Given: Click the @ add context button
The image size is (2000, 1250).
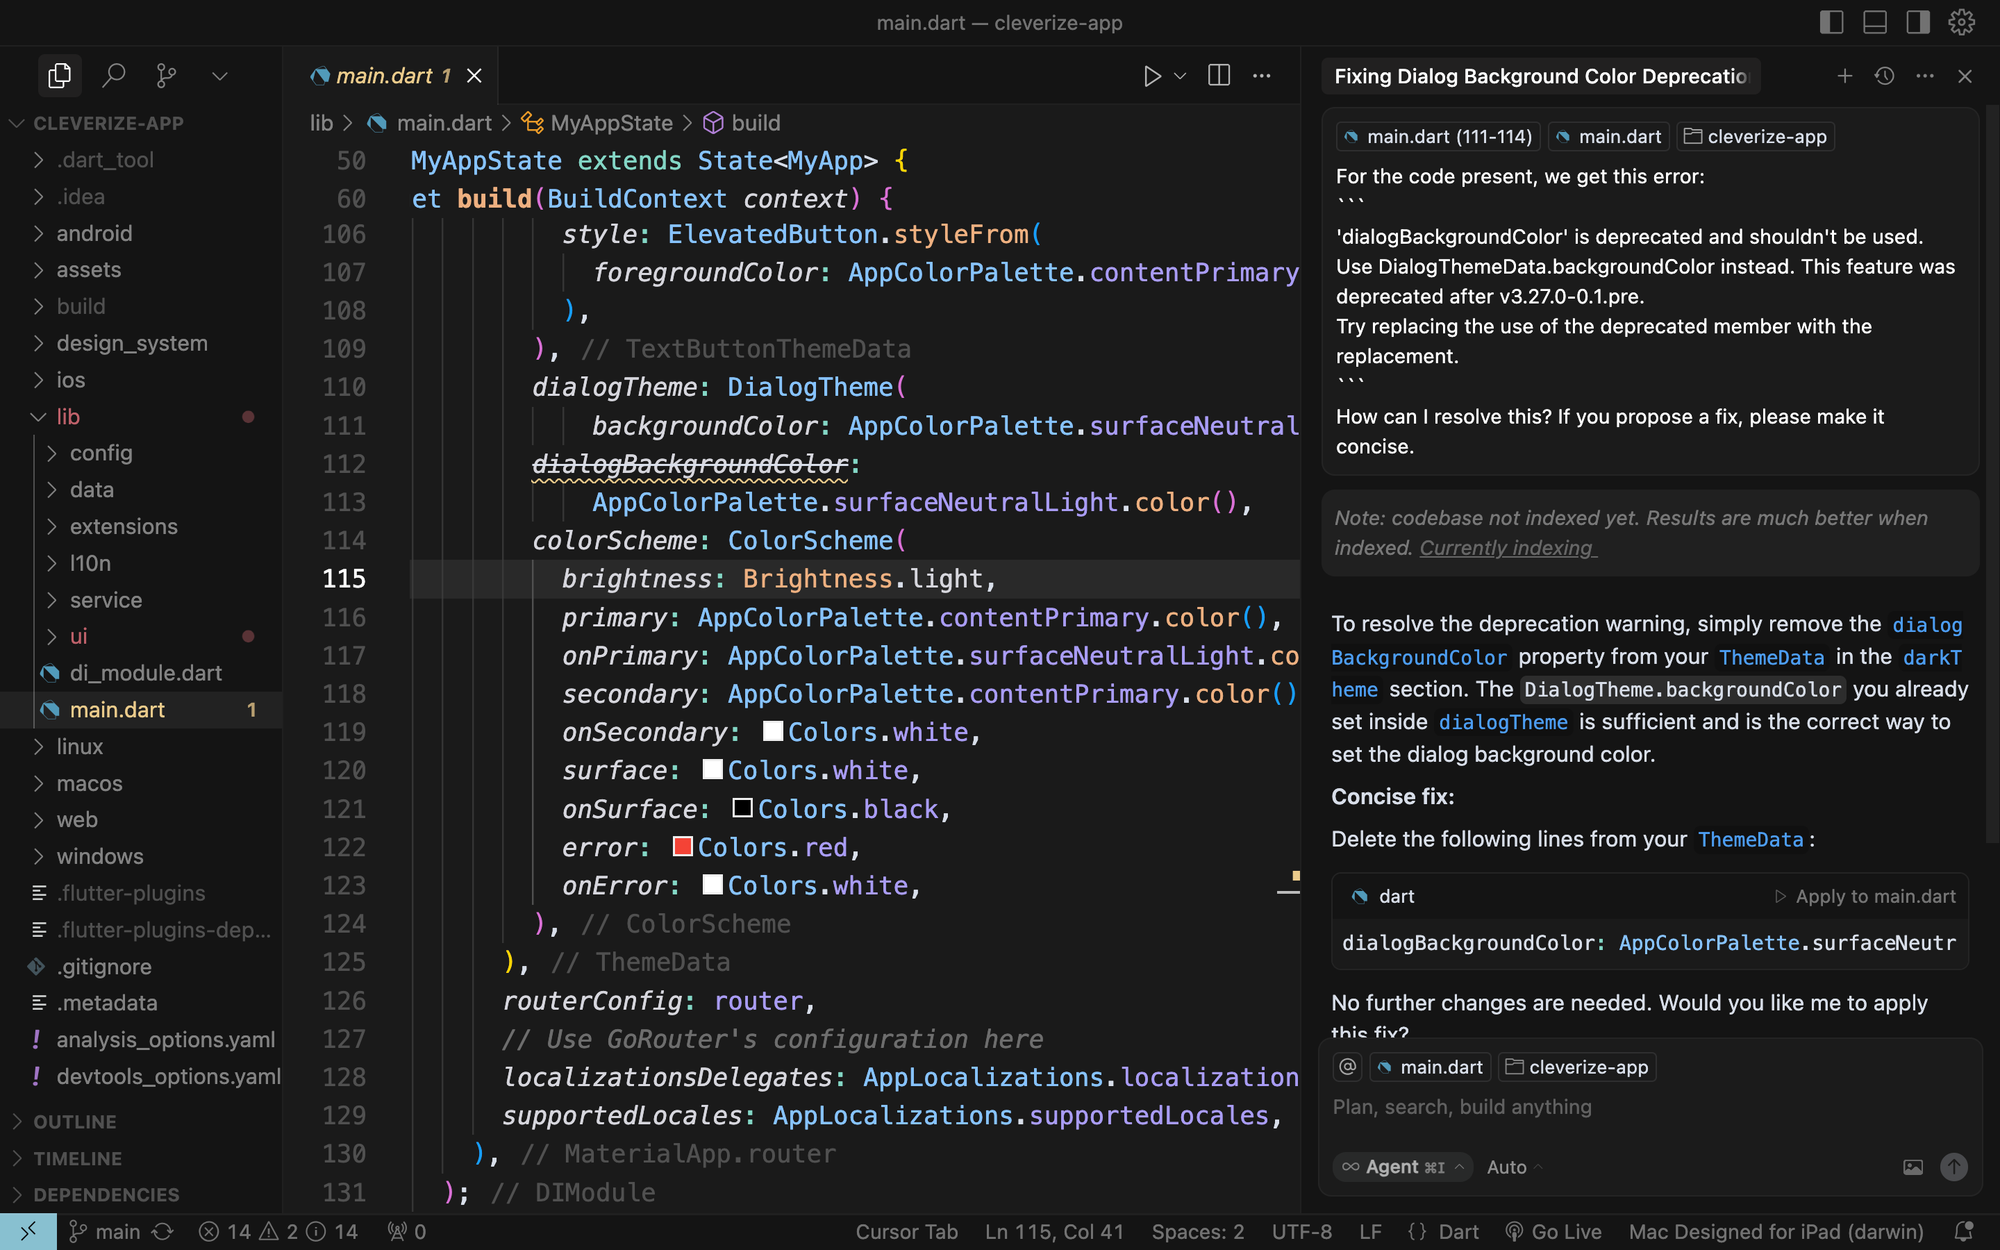Looking at the screenshot, I should click(1348, 1067).
